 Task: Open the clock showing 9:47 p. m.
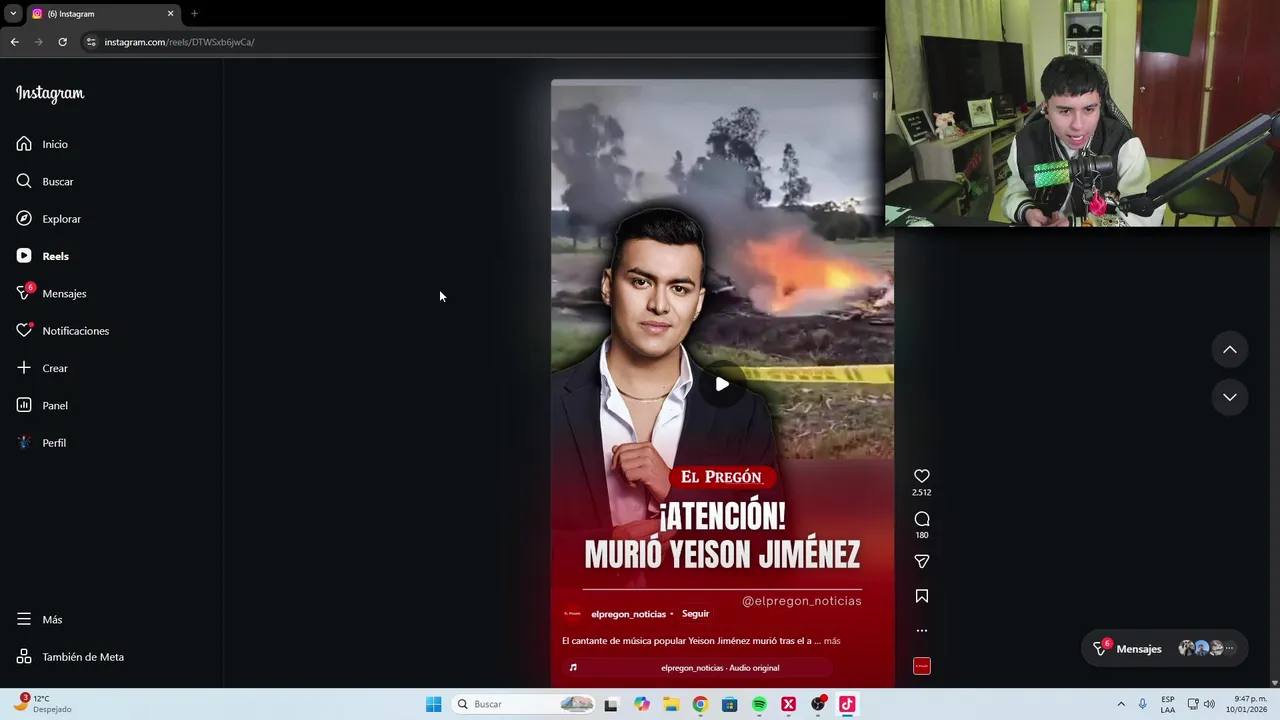pyautogui.click(x=1249, y=704)
